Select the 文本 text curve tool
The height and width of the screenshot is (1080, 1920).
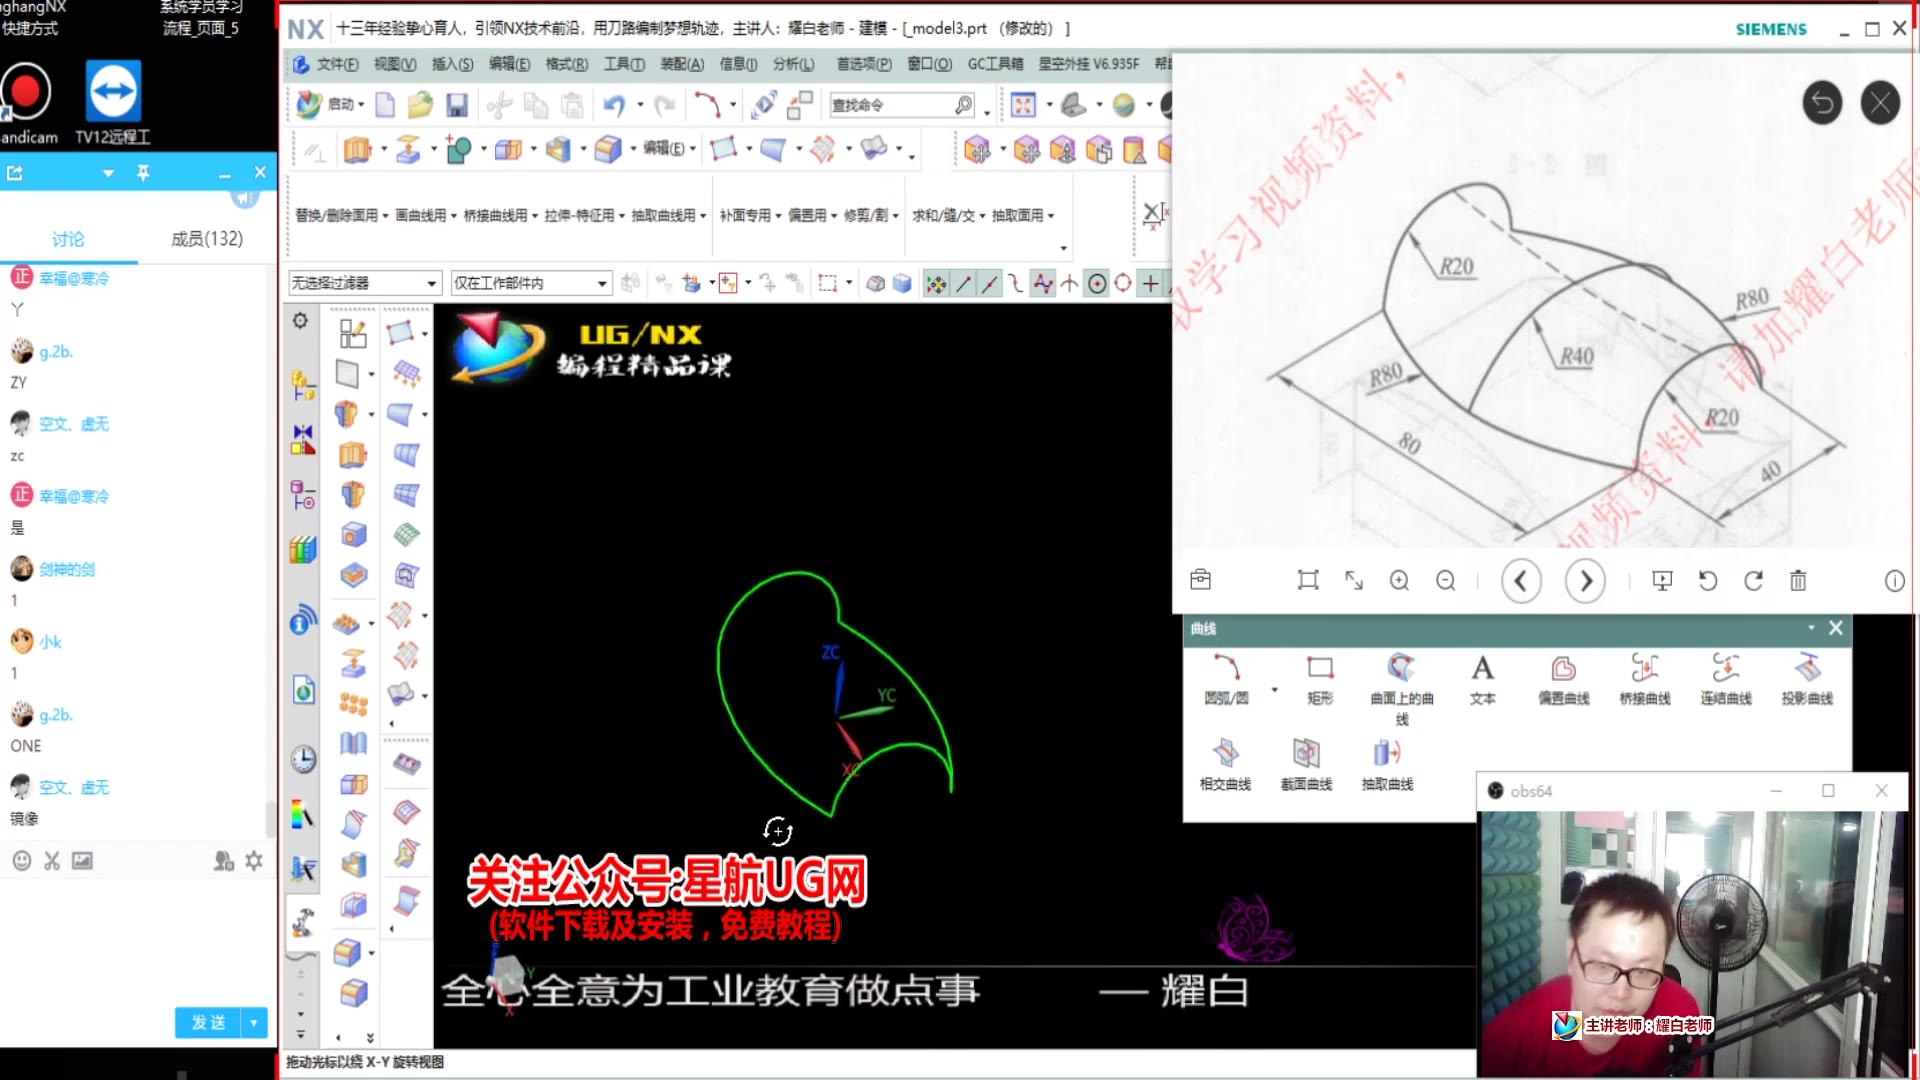point(1482,669)
